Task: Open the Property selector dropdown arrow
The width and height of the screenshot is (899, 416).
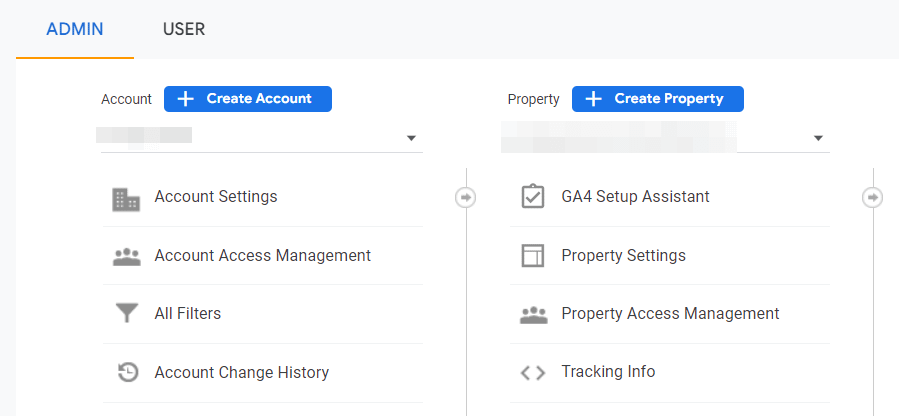Action: 818,138
